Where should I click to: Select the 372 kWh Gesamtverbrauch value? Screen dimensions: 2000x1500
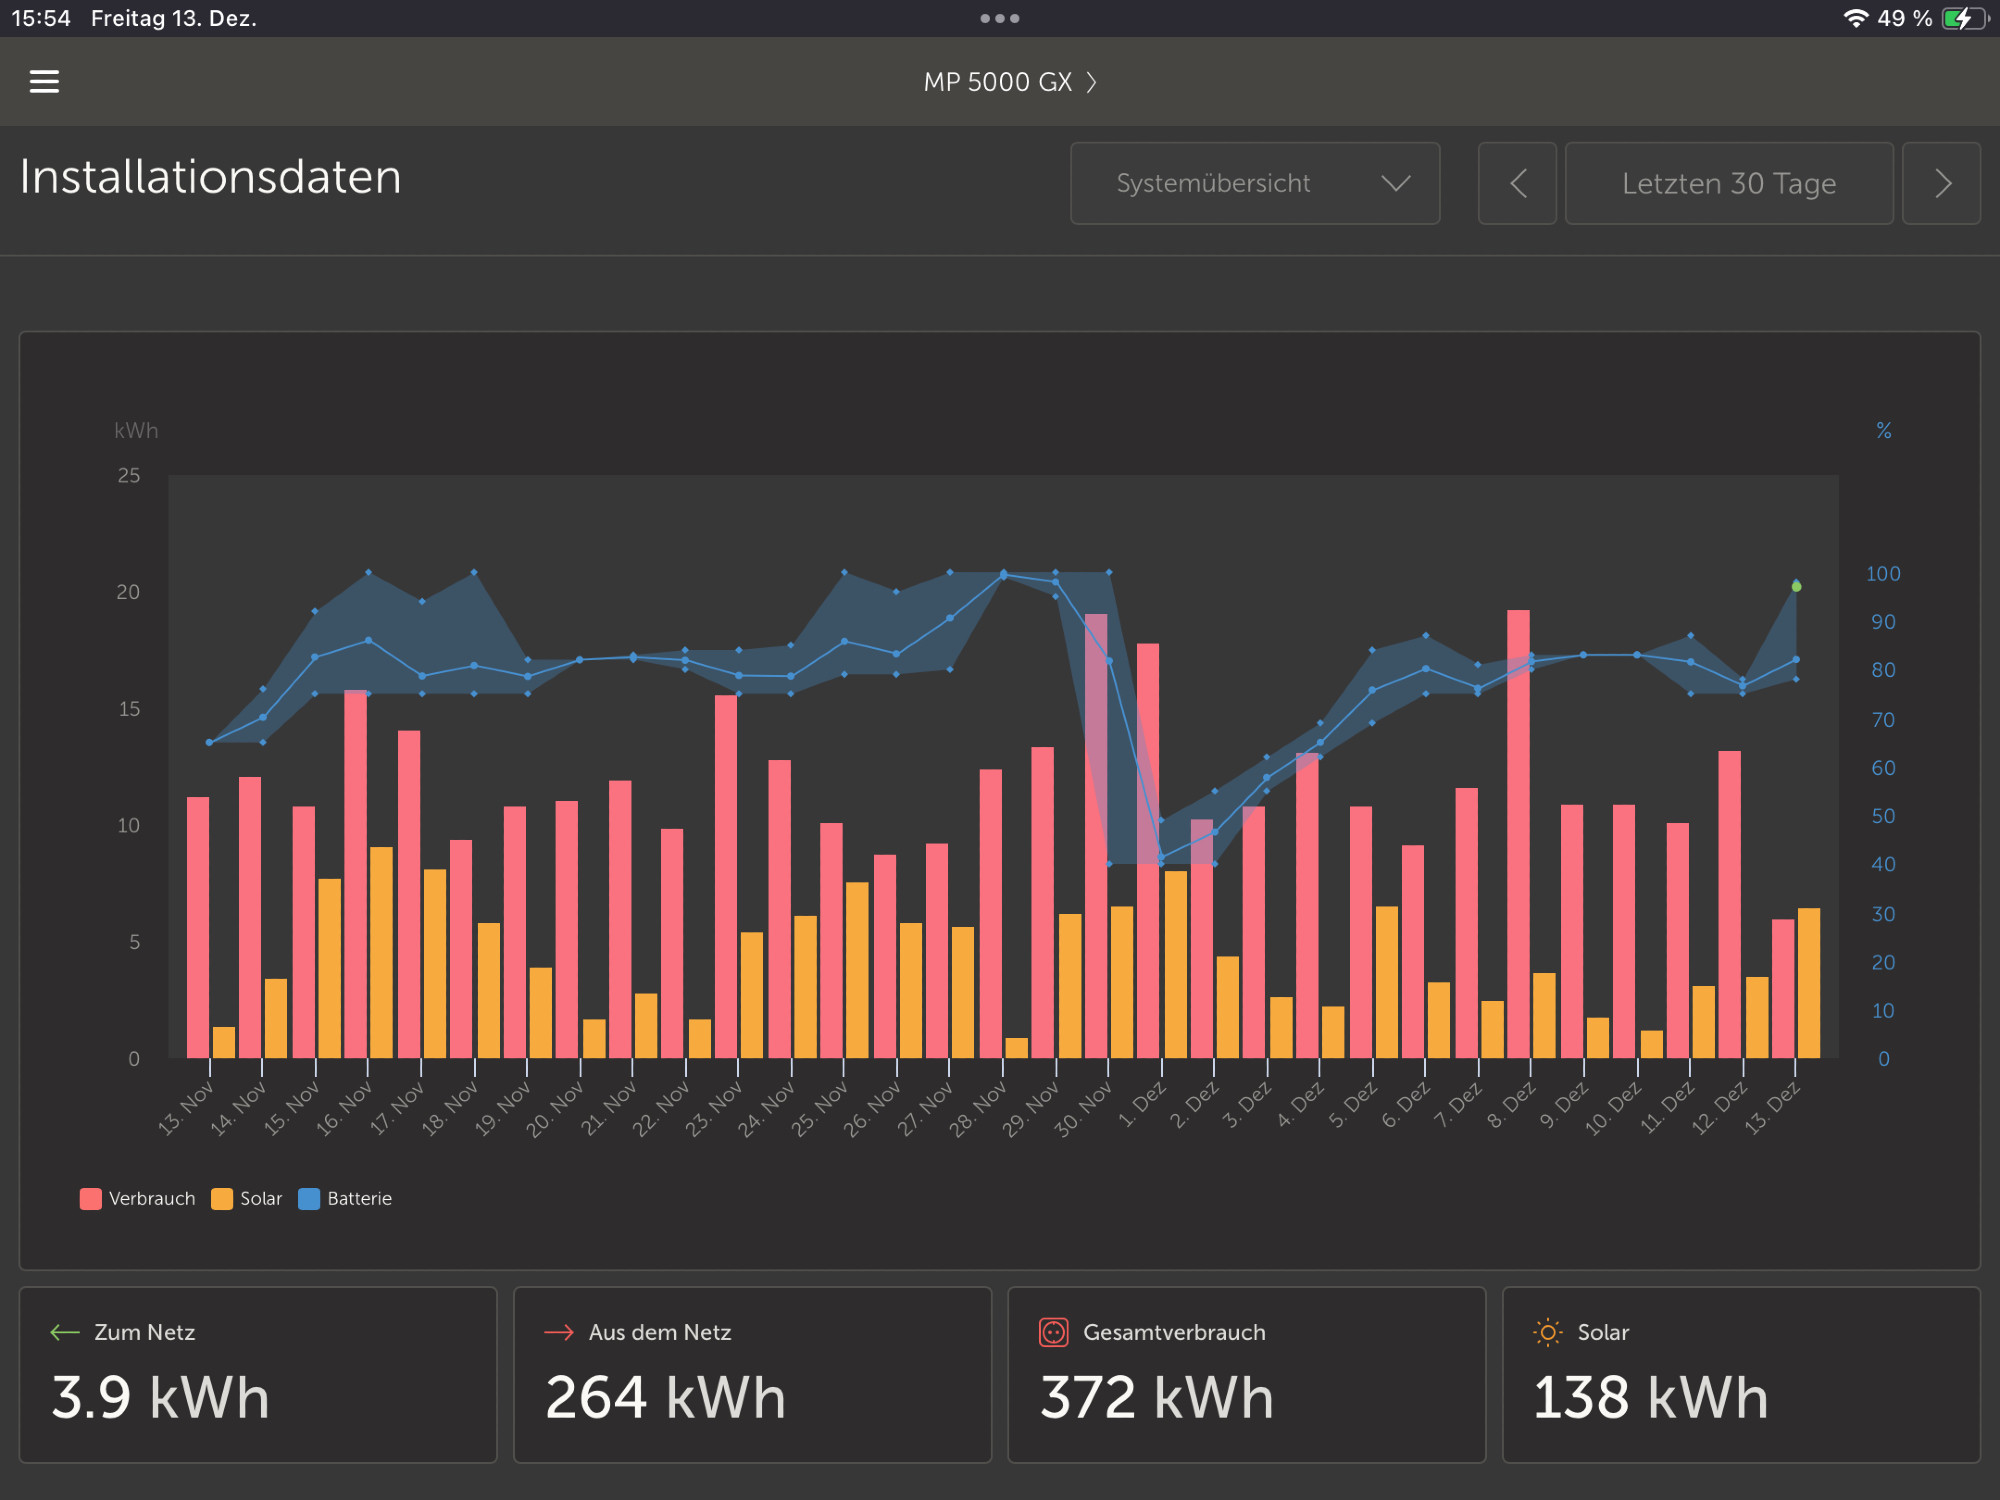[x=1157, y=1397]
